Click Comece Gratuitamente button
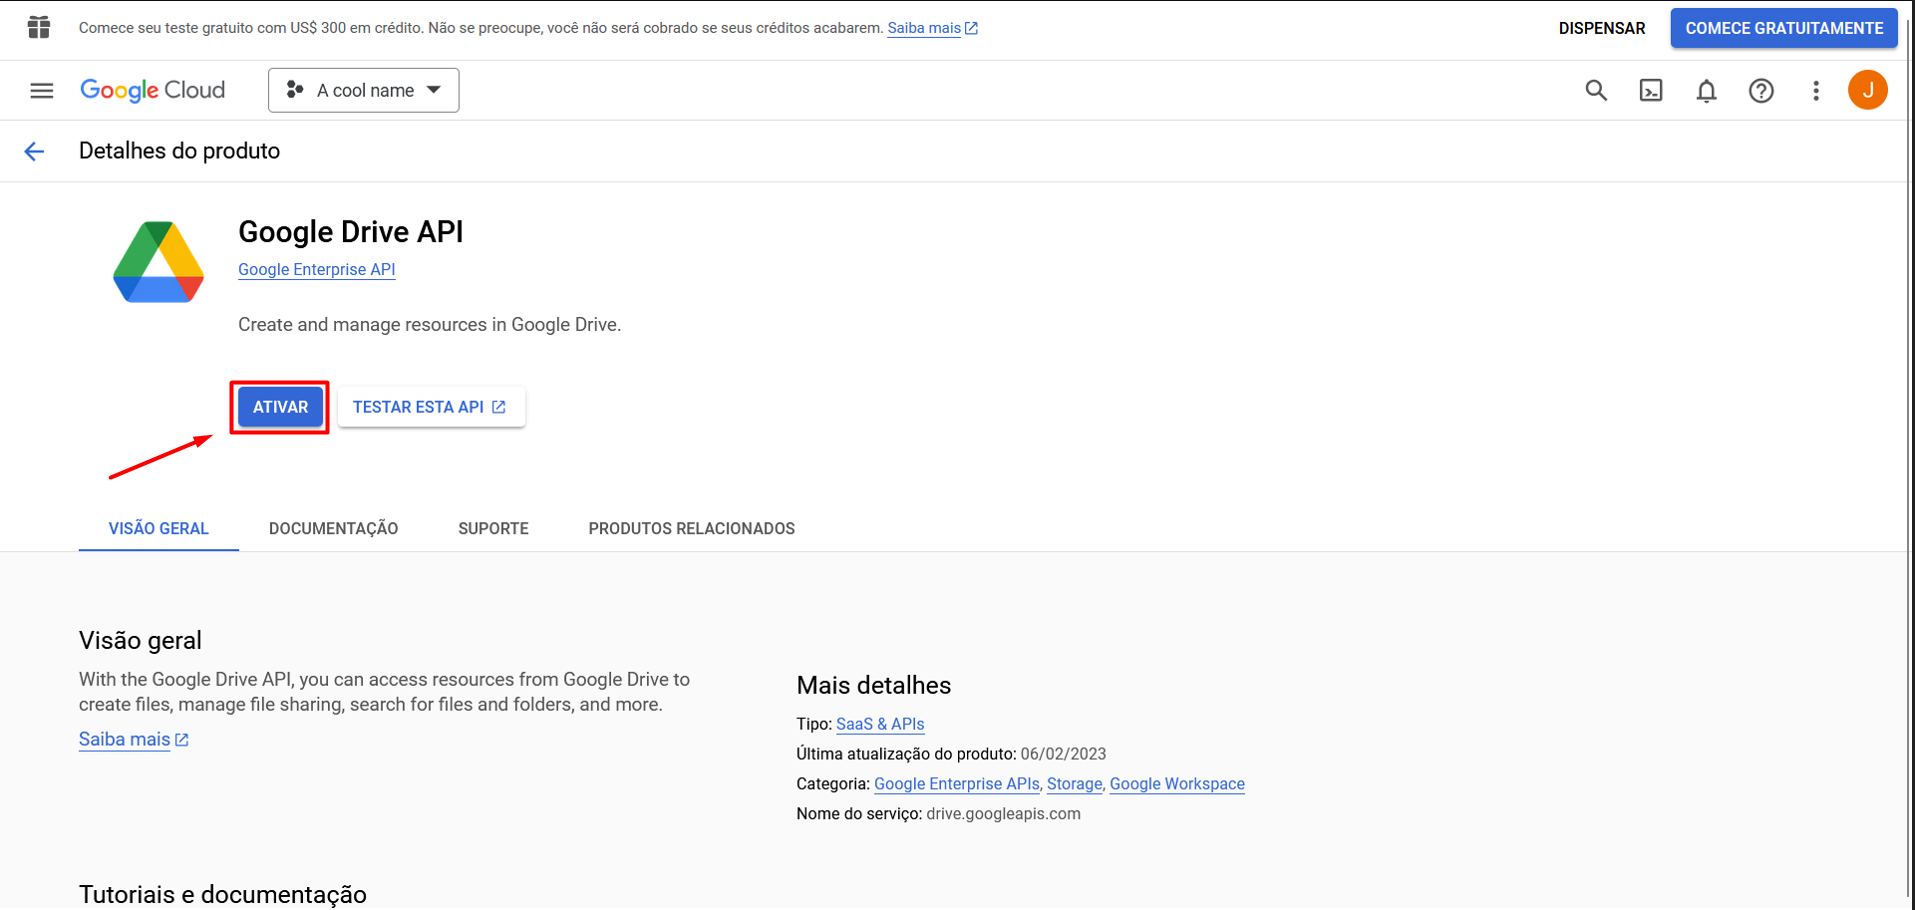This screenshot has height=910, width=1915. pos(1783,28)
